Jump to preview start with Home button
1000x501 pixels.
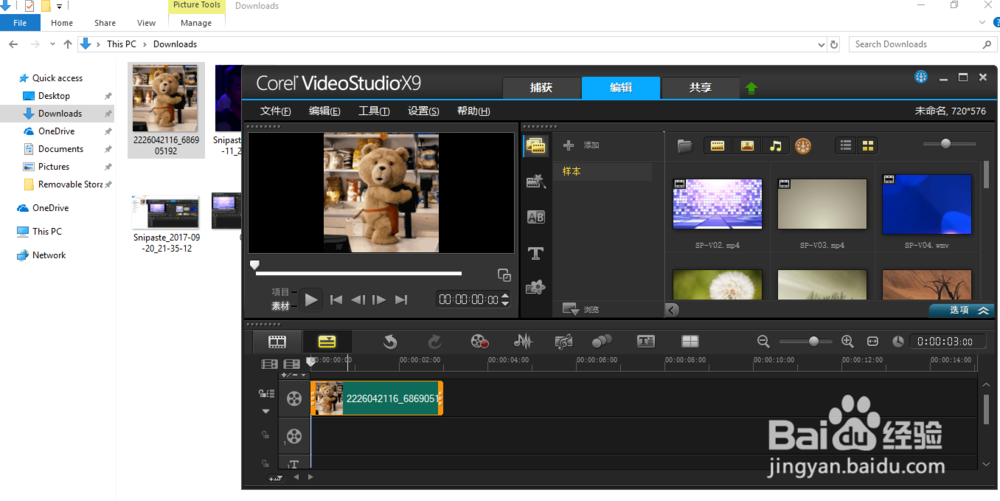point(336,300)
